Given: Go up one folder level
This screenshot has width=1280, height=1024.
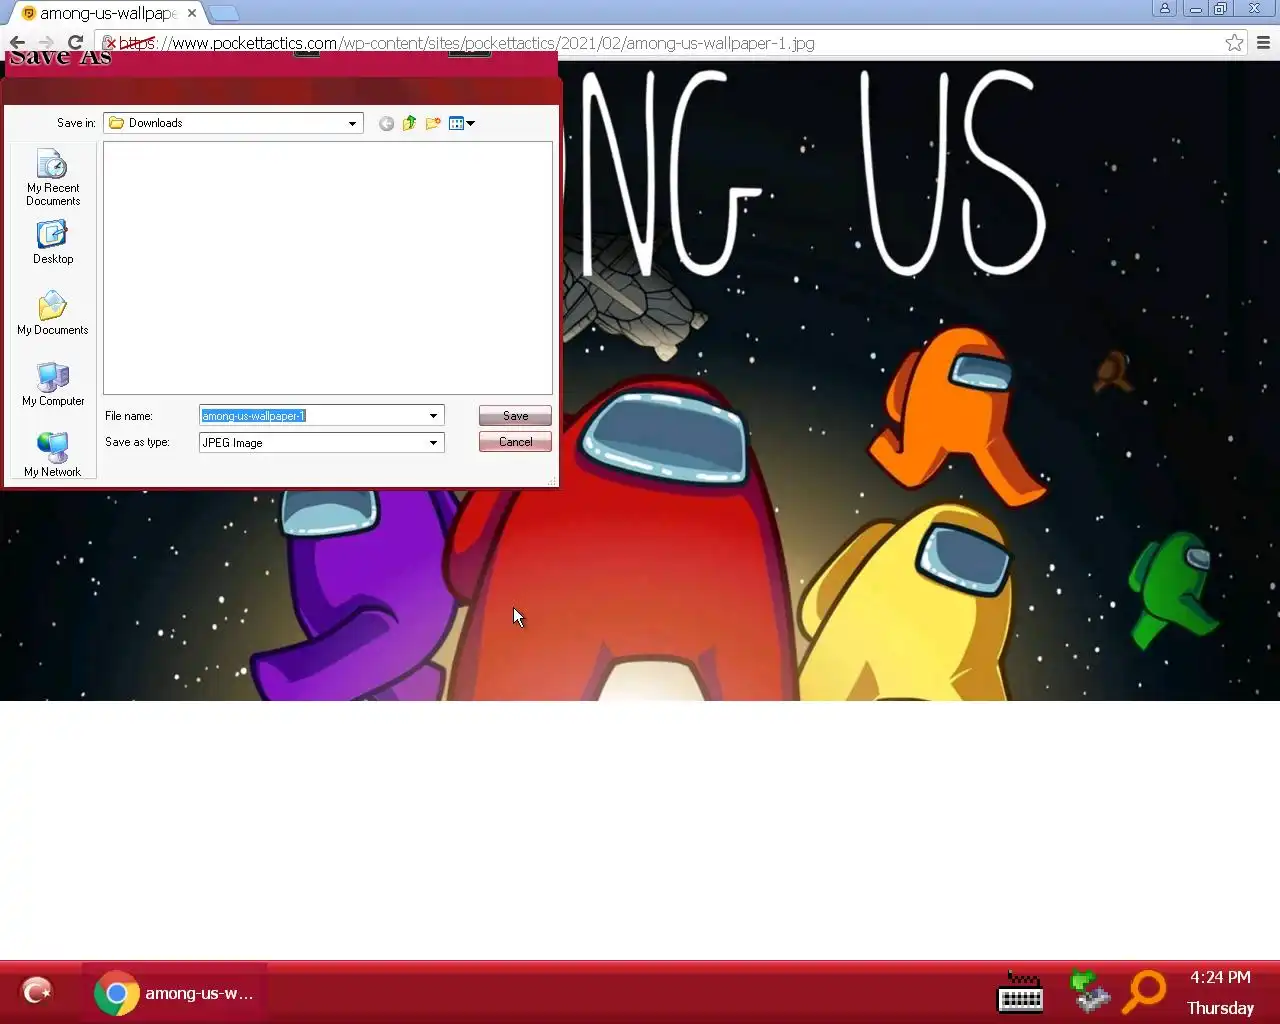Looking at the screenshot, I should 409,123.
